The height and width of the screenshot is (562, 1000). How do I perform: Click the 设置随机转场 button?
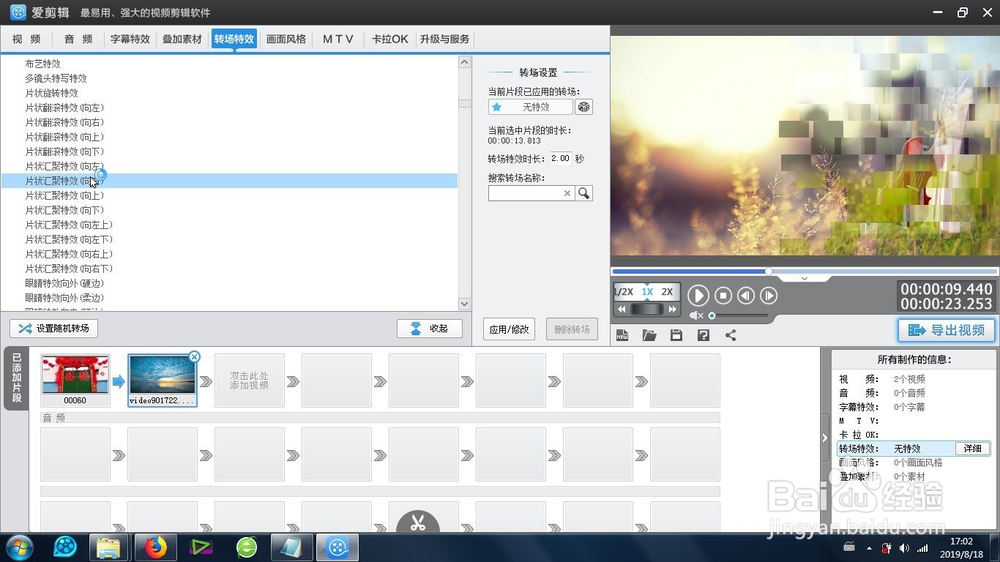tap(54, 329)
